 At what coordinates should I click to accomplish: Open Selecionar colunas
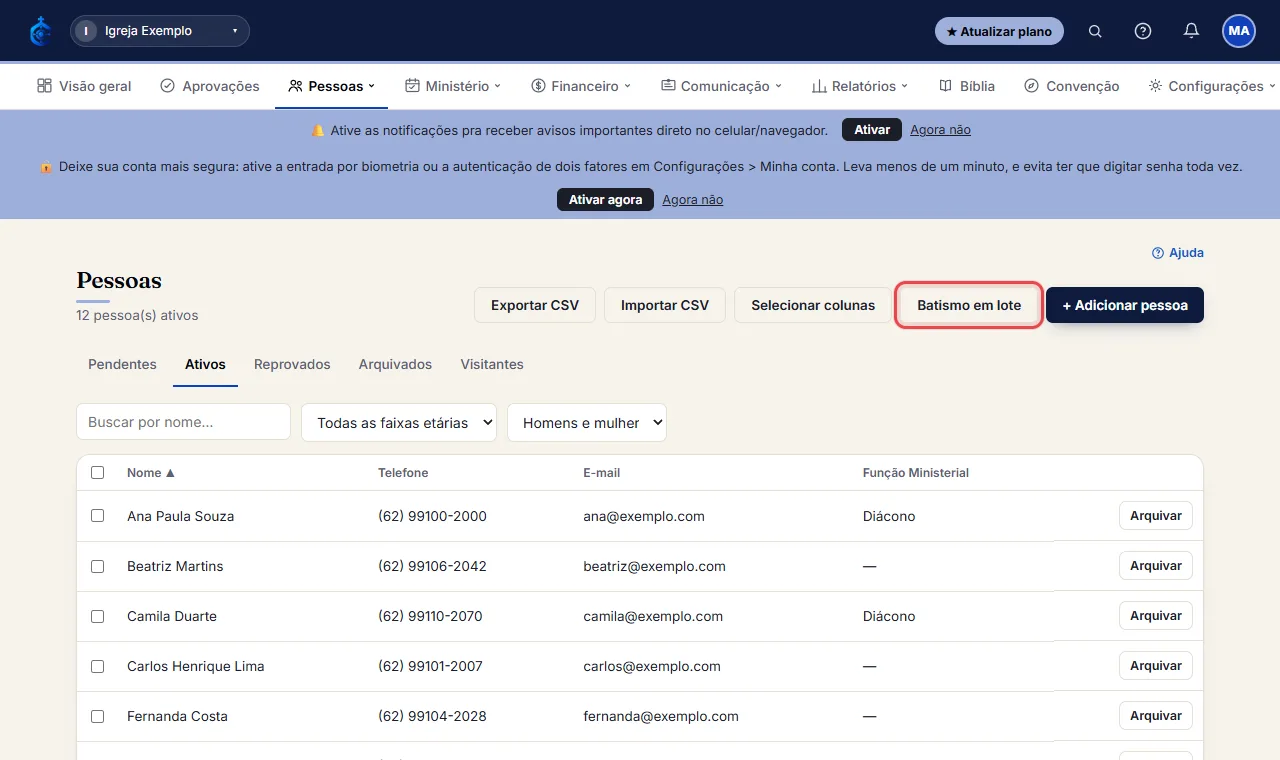pos(813,305)
